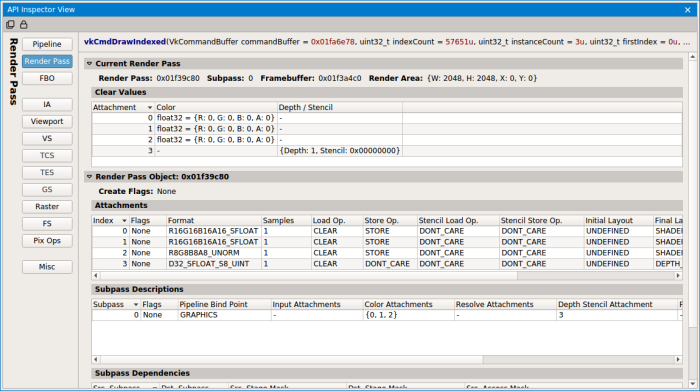Collapse the Current Render Pass section
Screen dimensions: 700x391
coord(89,64)
